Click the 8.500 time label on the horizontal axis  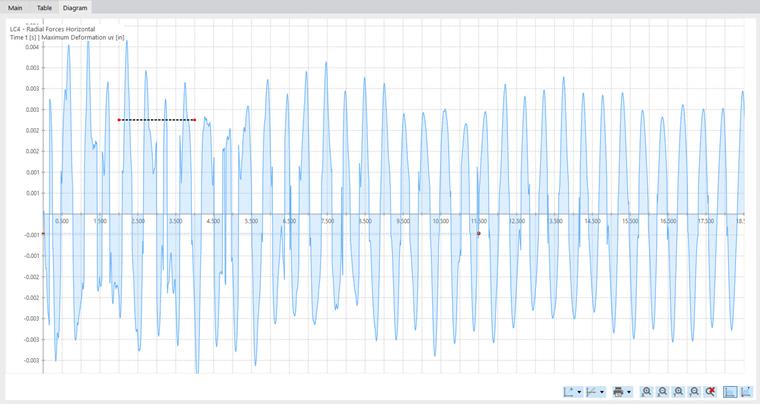[365, 221]
